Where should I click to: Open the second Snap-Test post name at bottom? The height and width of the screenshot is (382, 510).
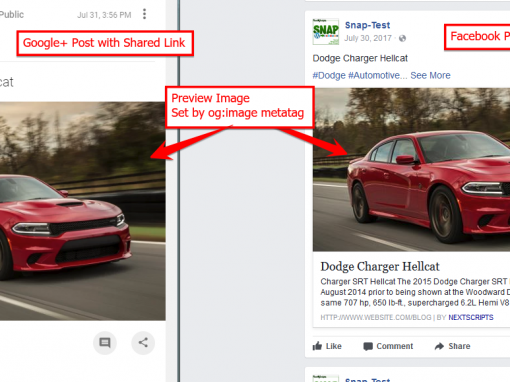367,380
